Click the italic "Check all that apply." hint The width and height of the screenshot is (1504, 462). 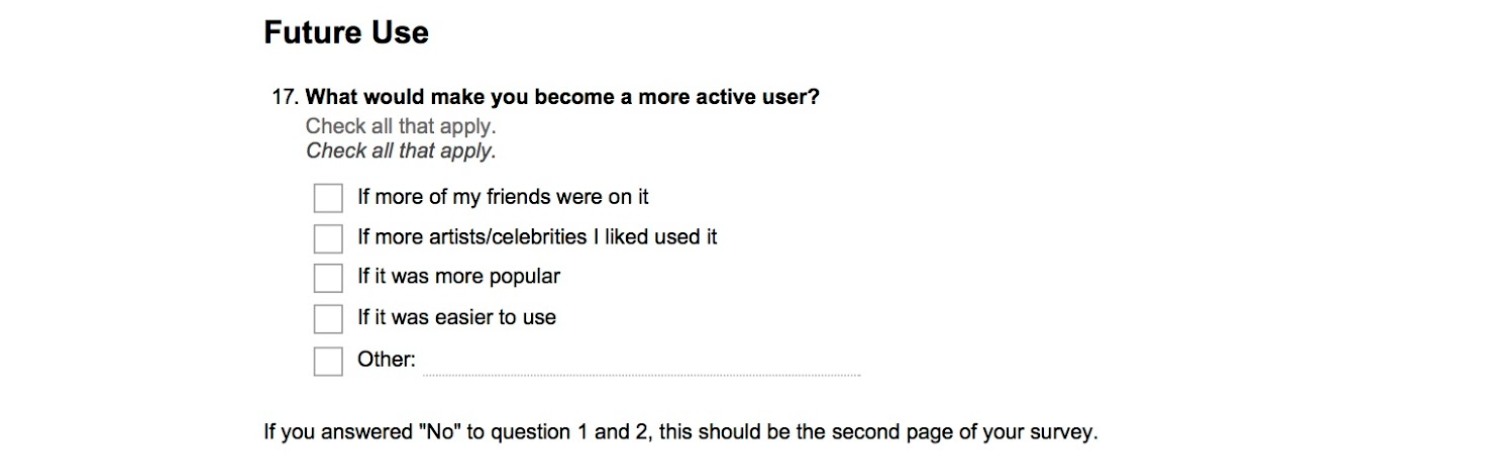(x=401, y=151)
